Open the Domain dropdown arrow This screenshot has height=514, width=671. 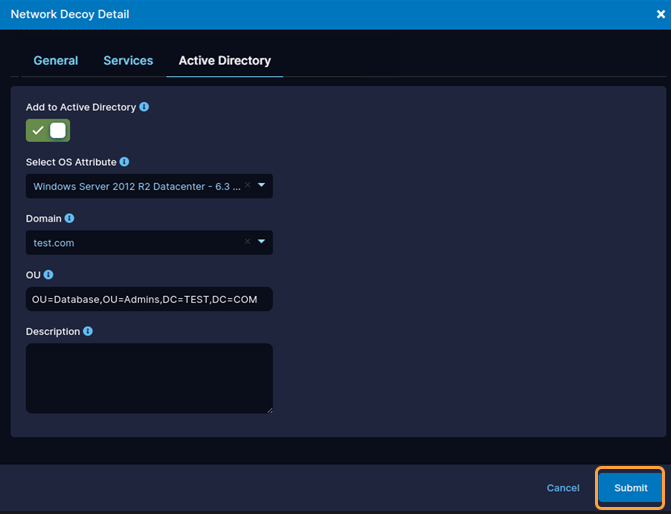pos(261,242)
